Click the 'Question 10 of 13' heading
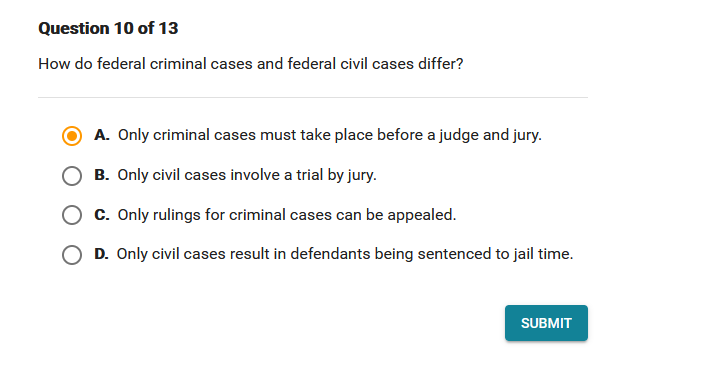This screenshot has width=725, height=388. point(108,28)
